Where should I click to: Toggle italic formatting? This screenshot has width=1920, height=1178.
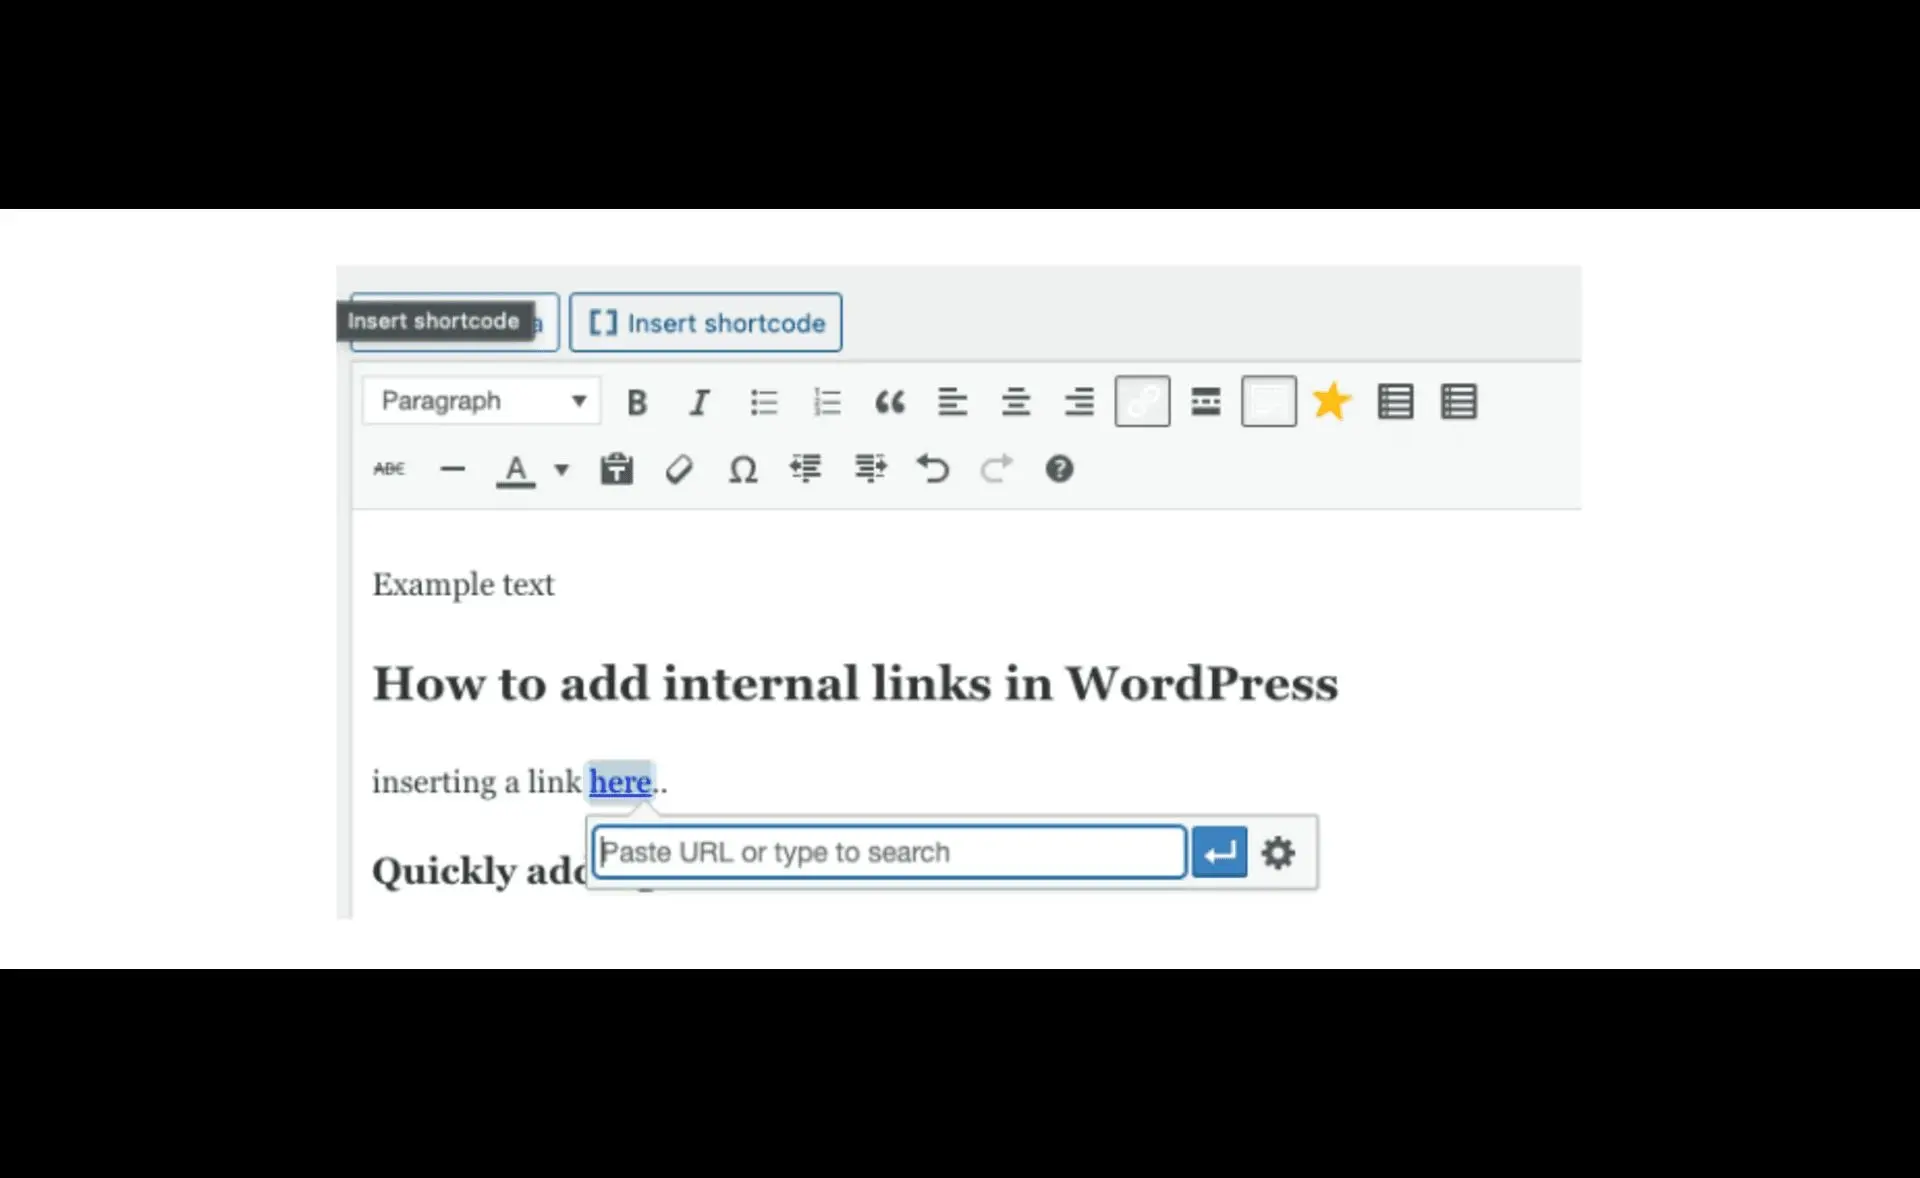(x=699, y=402)
